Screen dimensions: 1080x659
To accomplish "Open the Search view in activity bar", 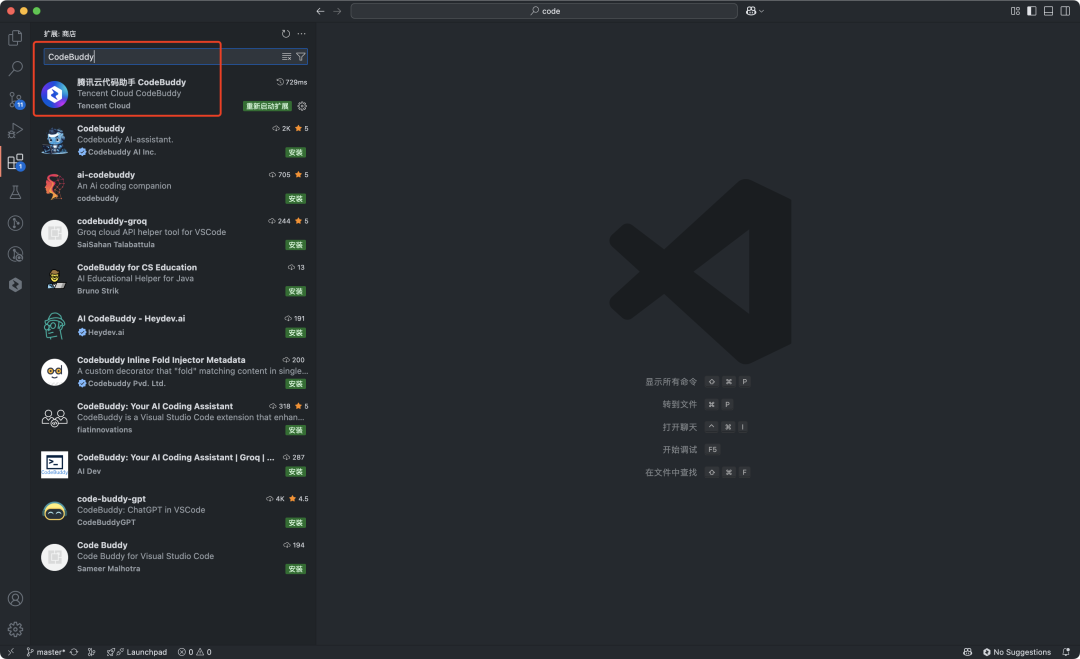I will pos(15,68).
